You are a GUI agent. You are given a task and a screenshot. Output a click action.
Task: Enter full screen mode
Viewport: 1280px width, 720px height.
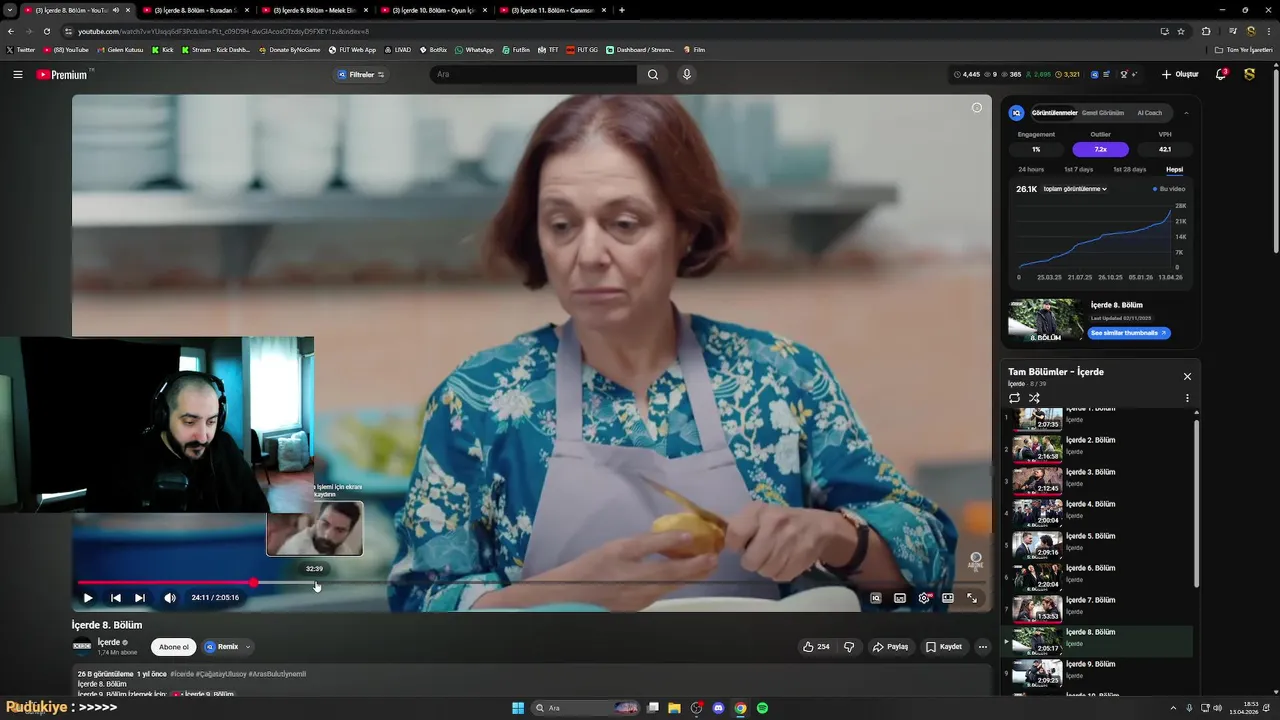tap(972, 598)
